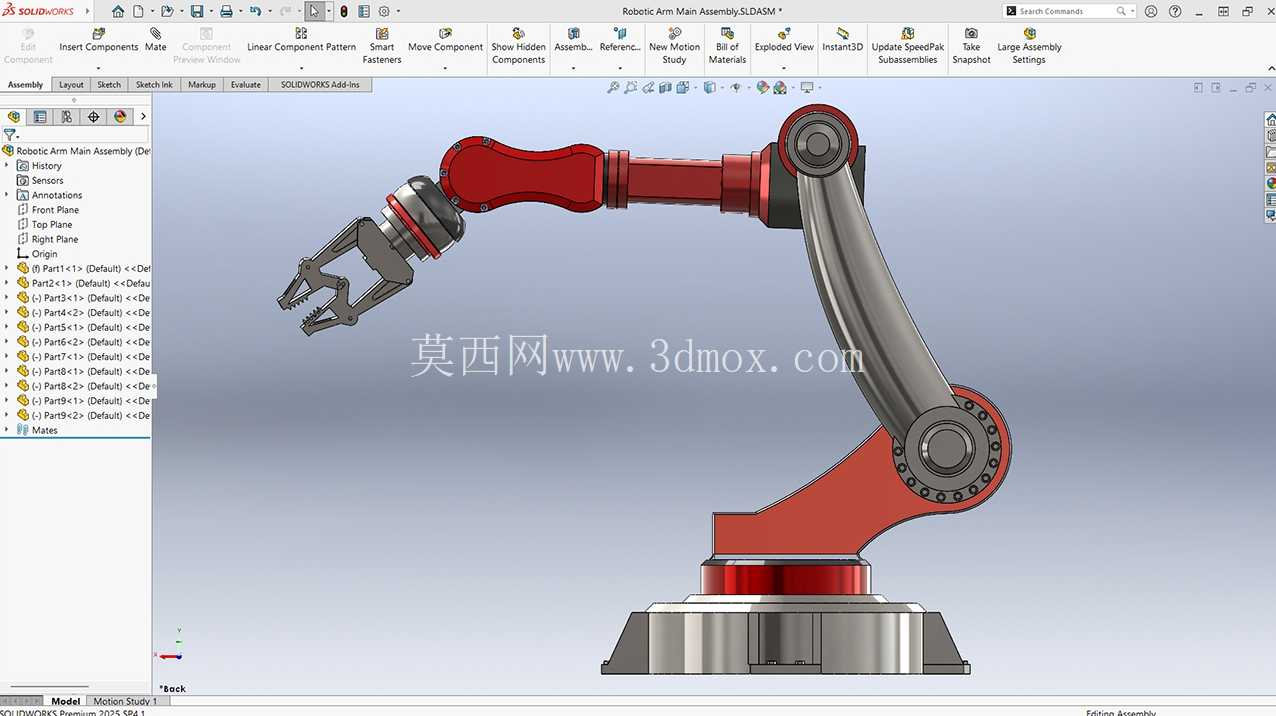Switch to the SOLIDWORKS Add-Ins tab
Image resolution: width=1276 pixels, height=716 pixels.
(320, 85)
